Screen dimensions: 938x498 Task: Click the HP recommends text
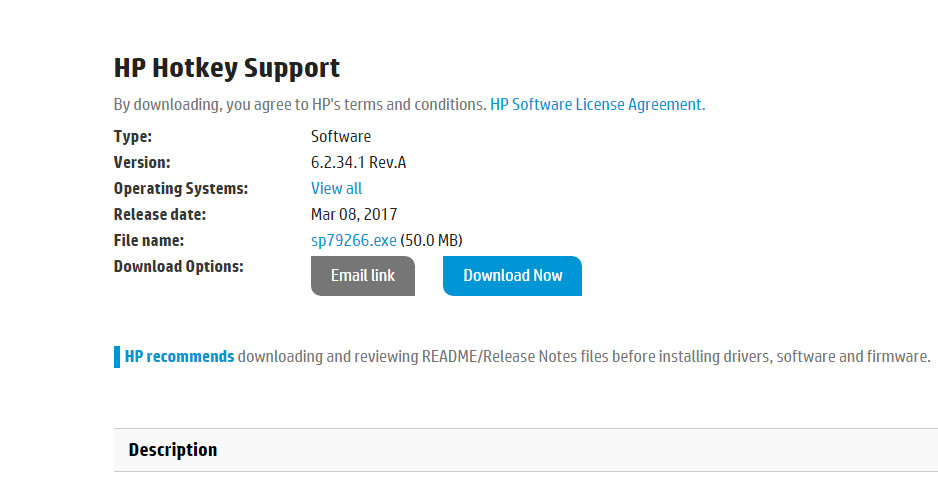coord(179,357)
